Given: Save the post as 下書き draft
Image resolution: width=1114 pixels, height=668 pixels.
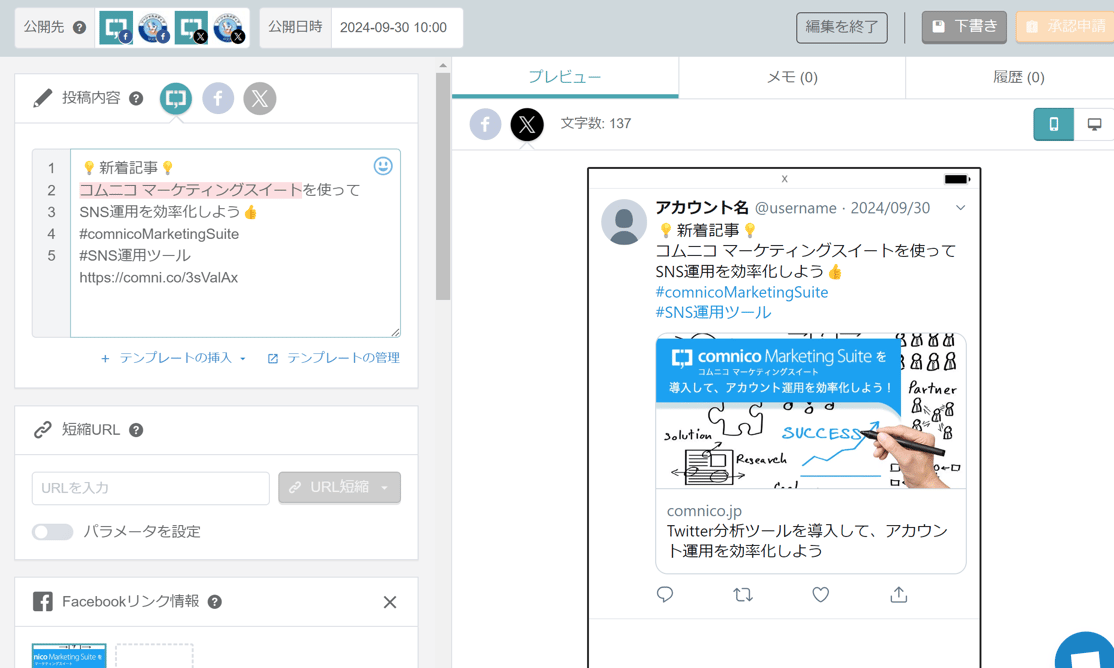Looking at the screenshot, I should coord(963,27).
